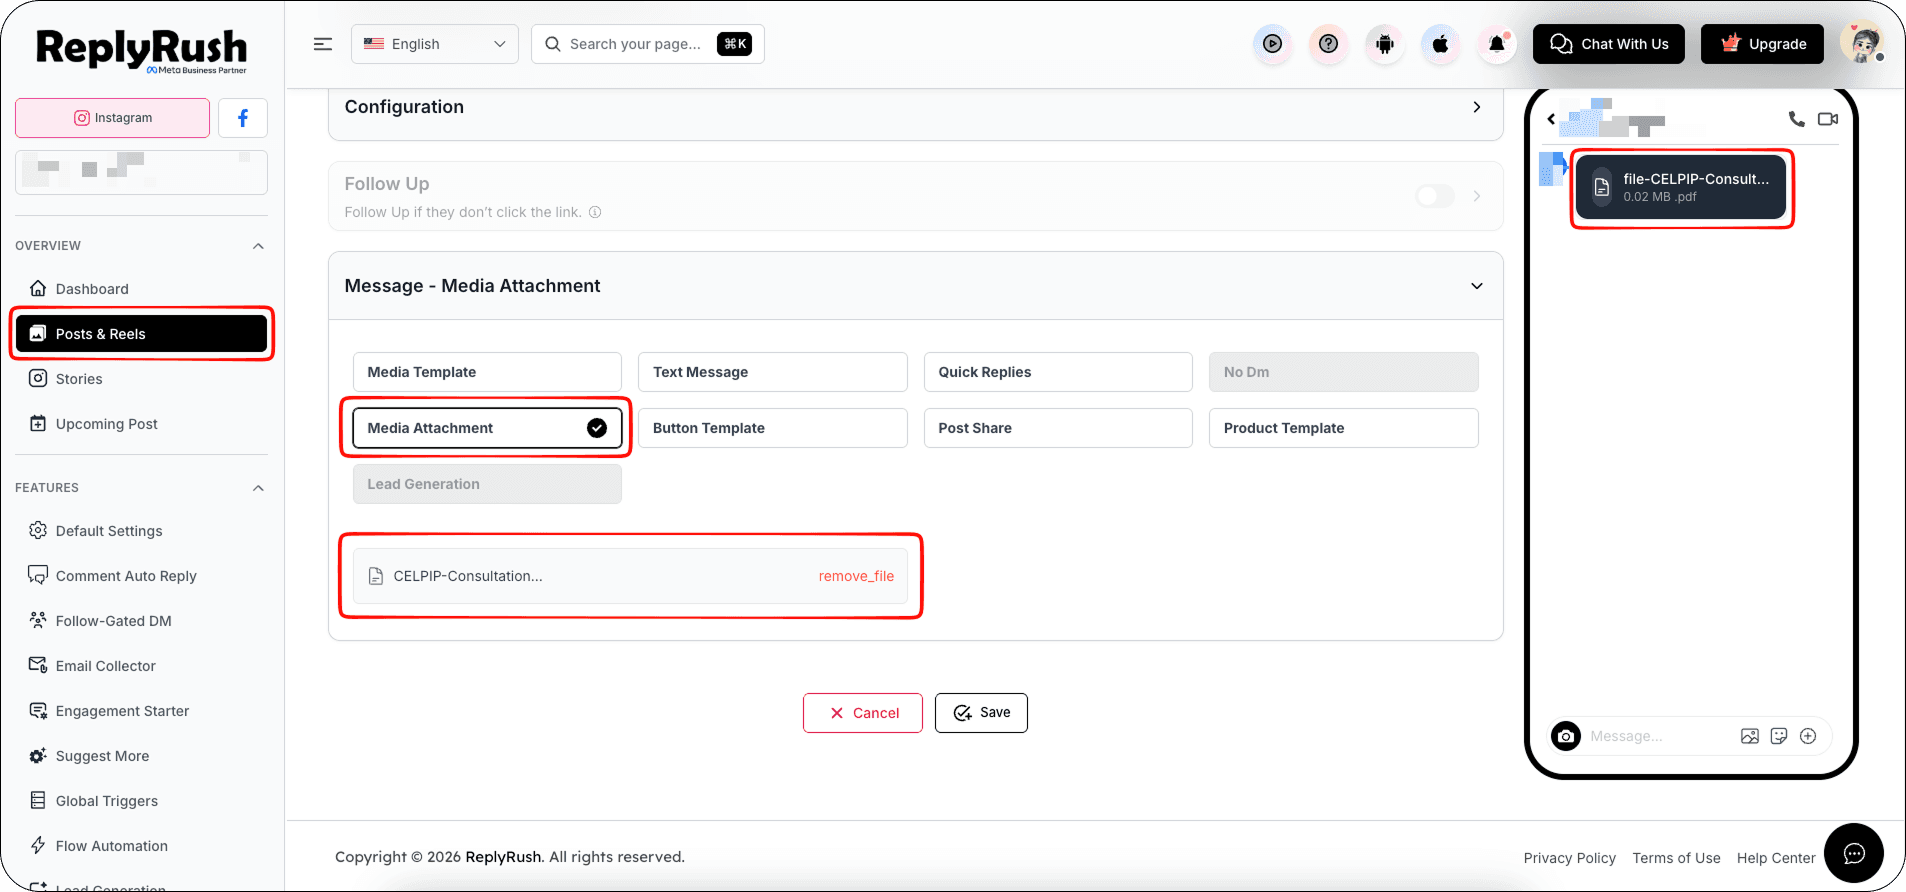
Task: Choose the Button Template message type
Action: [772, 428]
